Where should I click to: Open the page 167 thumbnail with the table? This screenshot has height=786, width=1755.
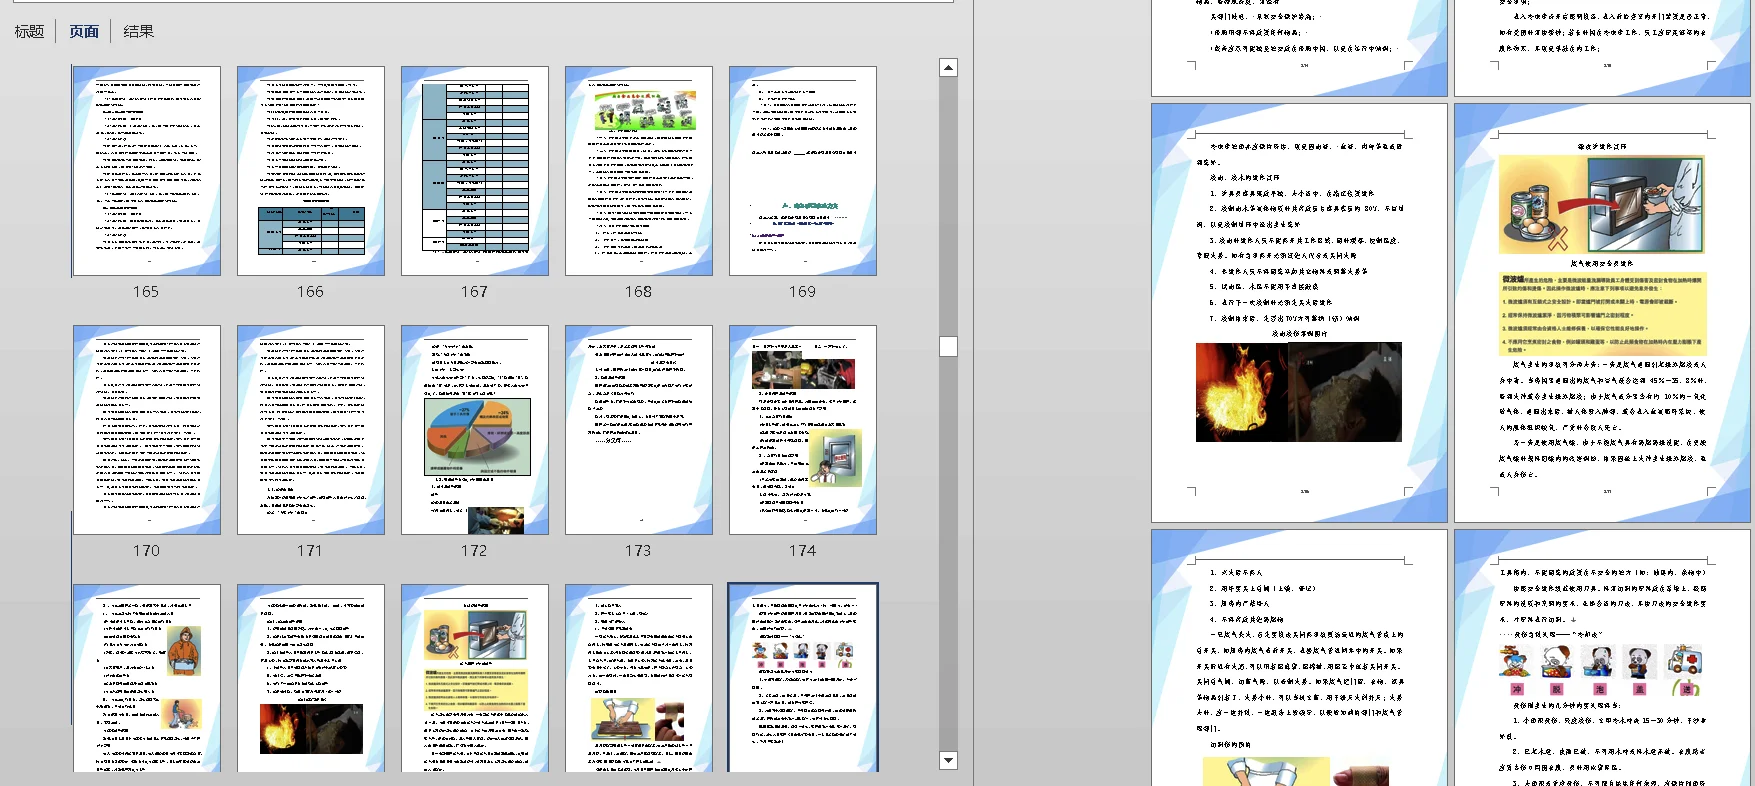[475, 171]
